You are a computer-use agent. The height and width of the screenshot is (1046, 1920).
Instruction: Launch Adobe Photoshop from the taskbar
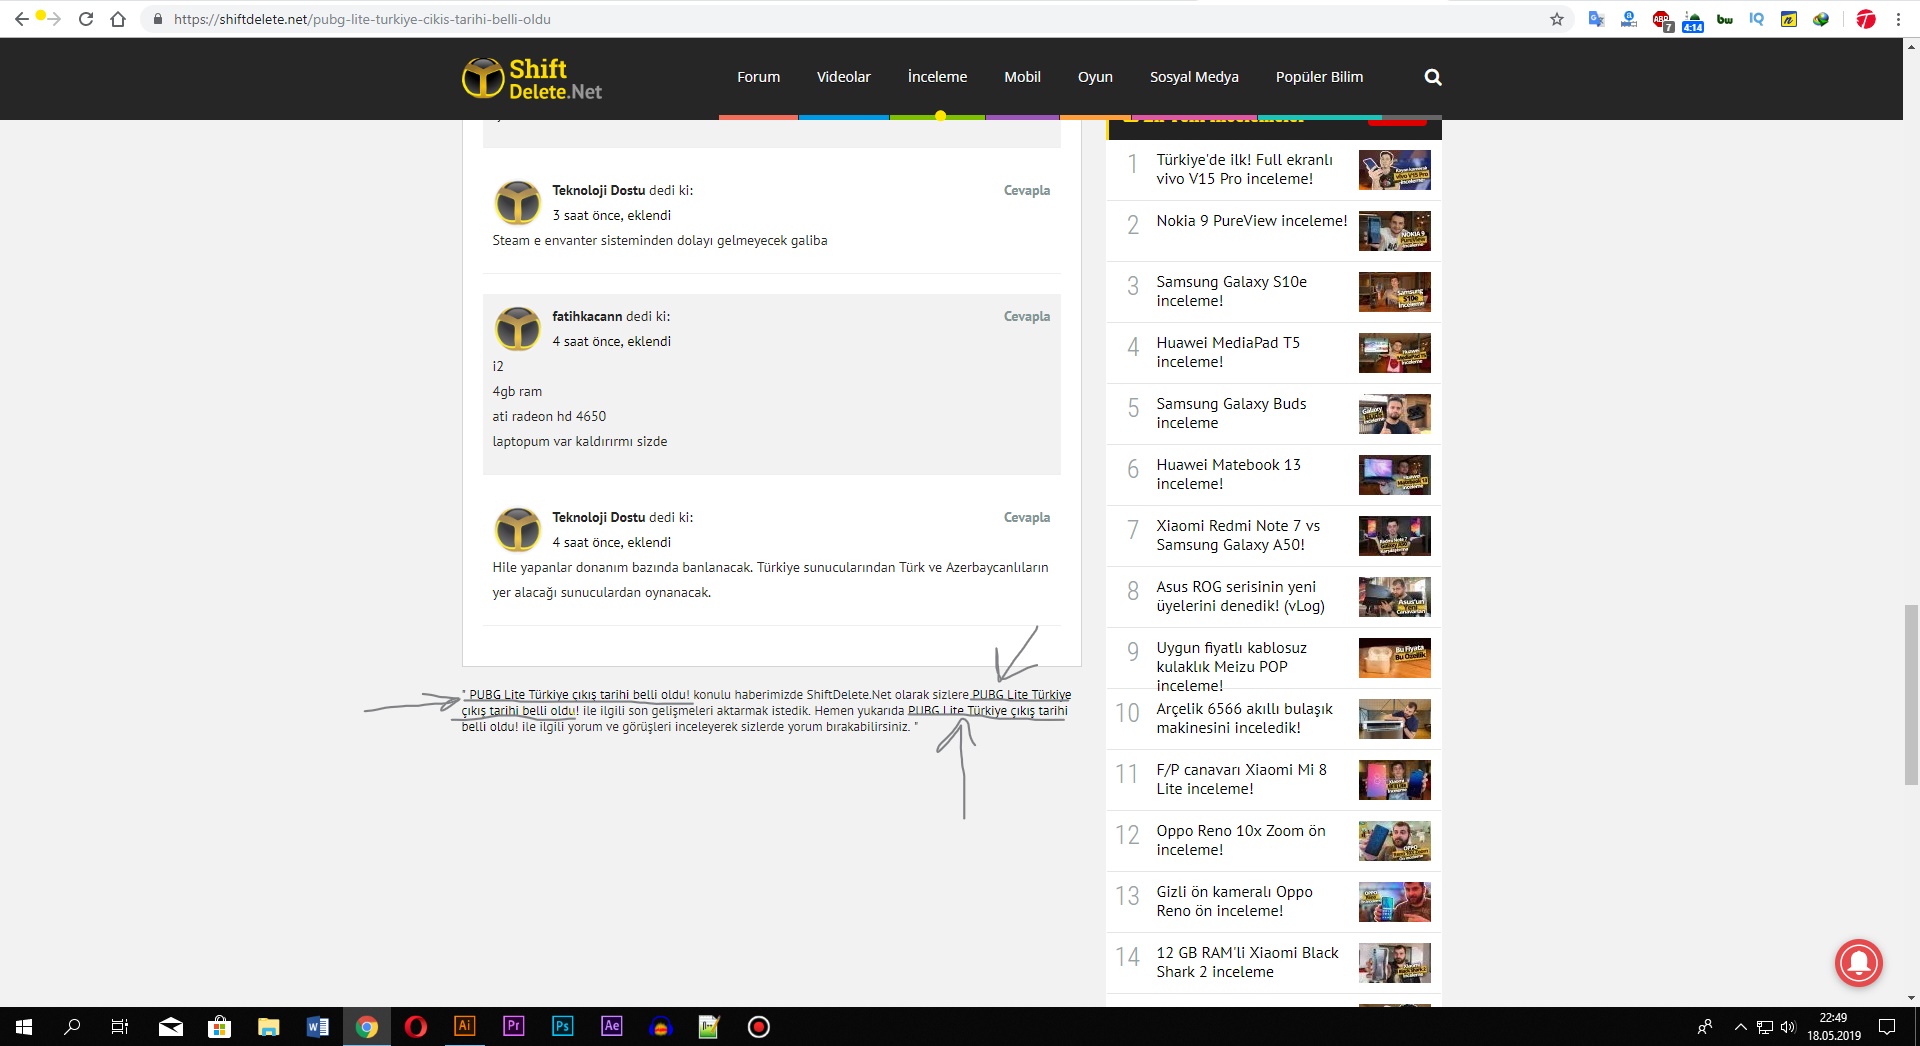click(563, 1027)
